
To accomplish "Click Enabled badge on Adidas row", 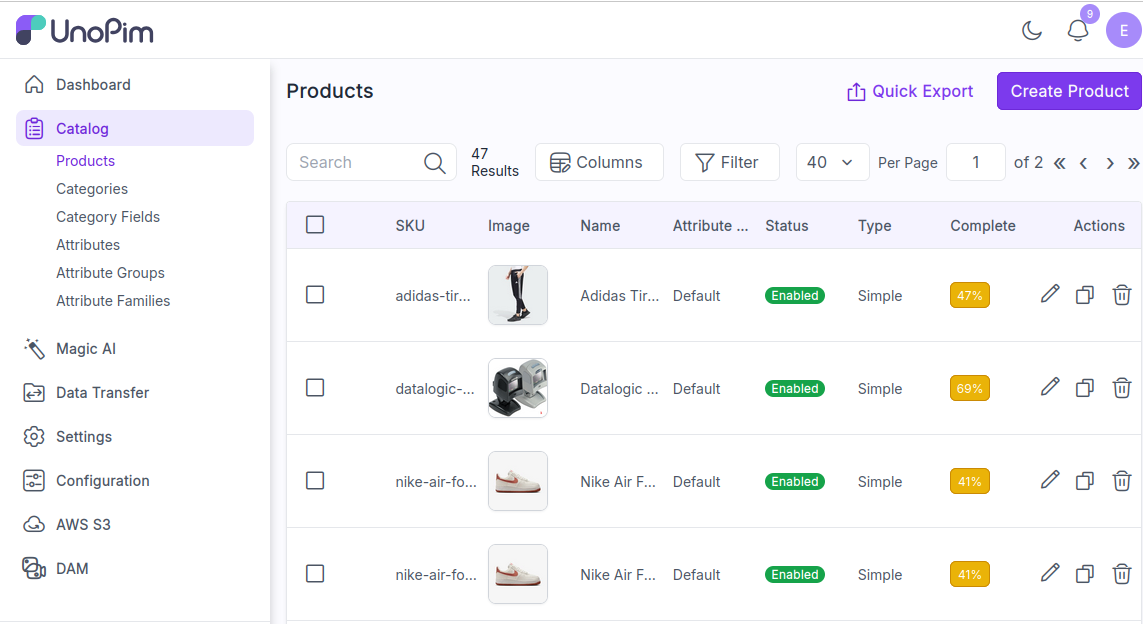I will (795, 295).
